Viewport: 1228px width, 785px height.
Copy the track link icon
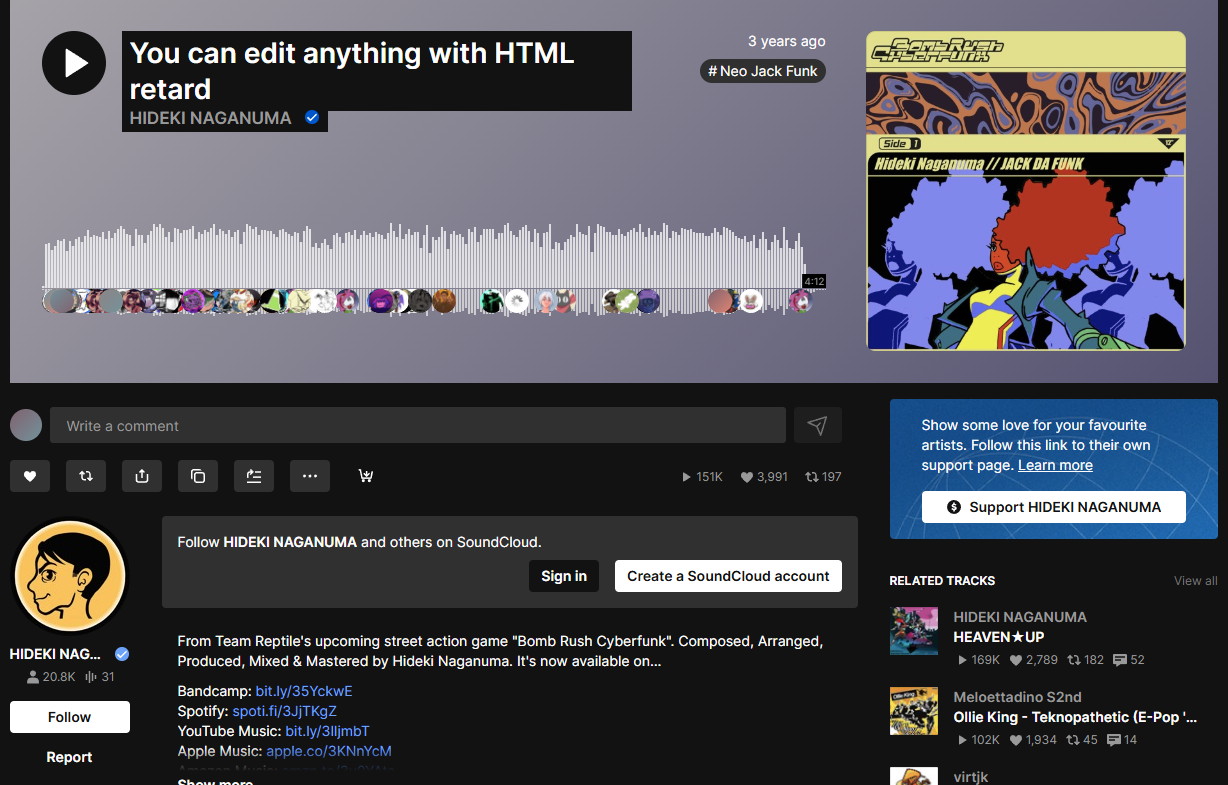coord(198,476)
